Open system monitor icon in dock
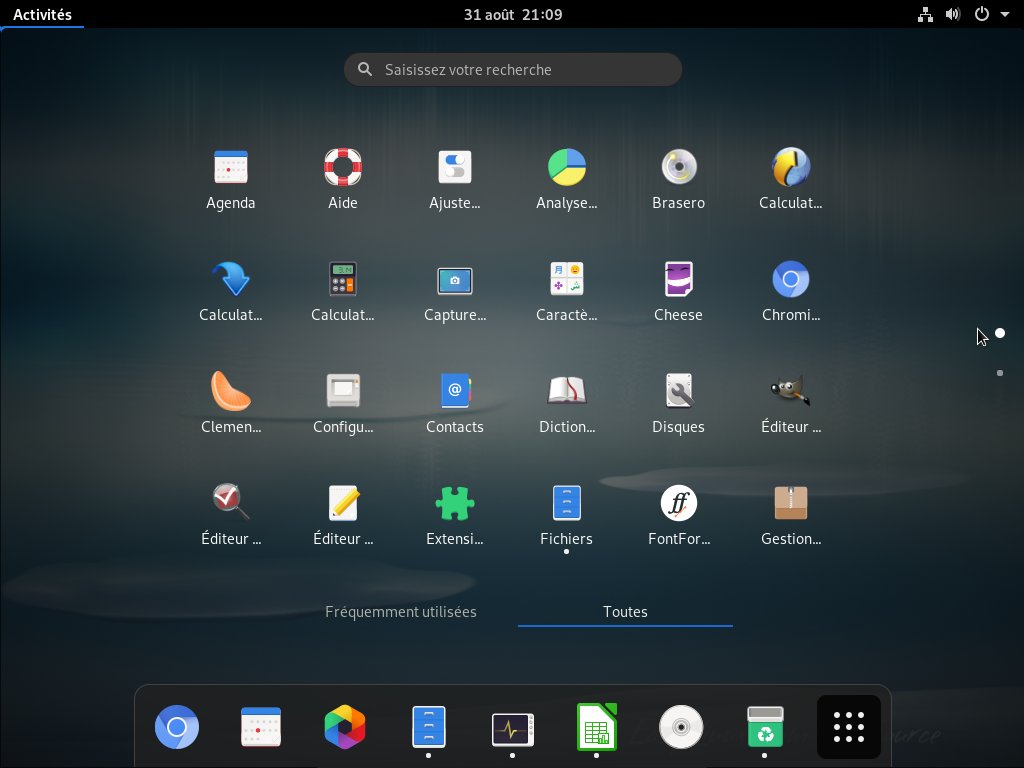This screenshot has height=768, width=1024. click(x=513, y=729)
